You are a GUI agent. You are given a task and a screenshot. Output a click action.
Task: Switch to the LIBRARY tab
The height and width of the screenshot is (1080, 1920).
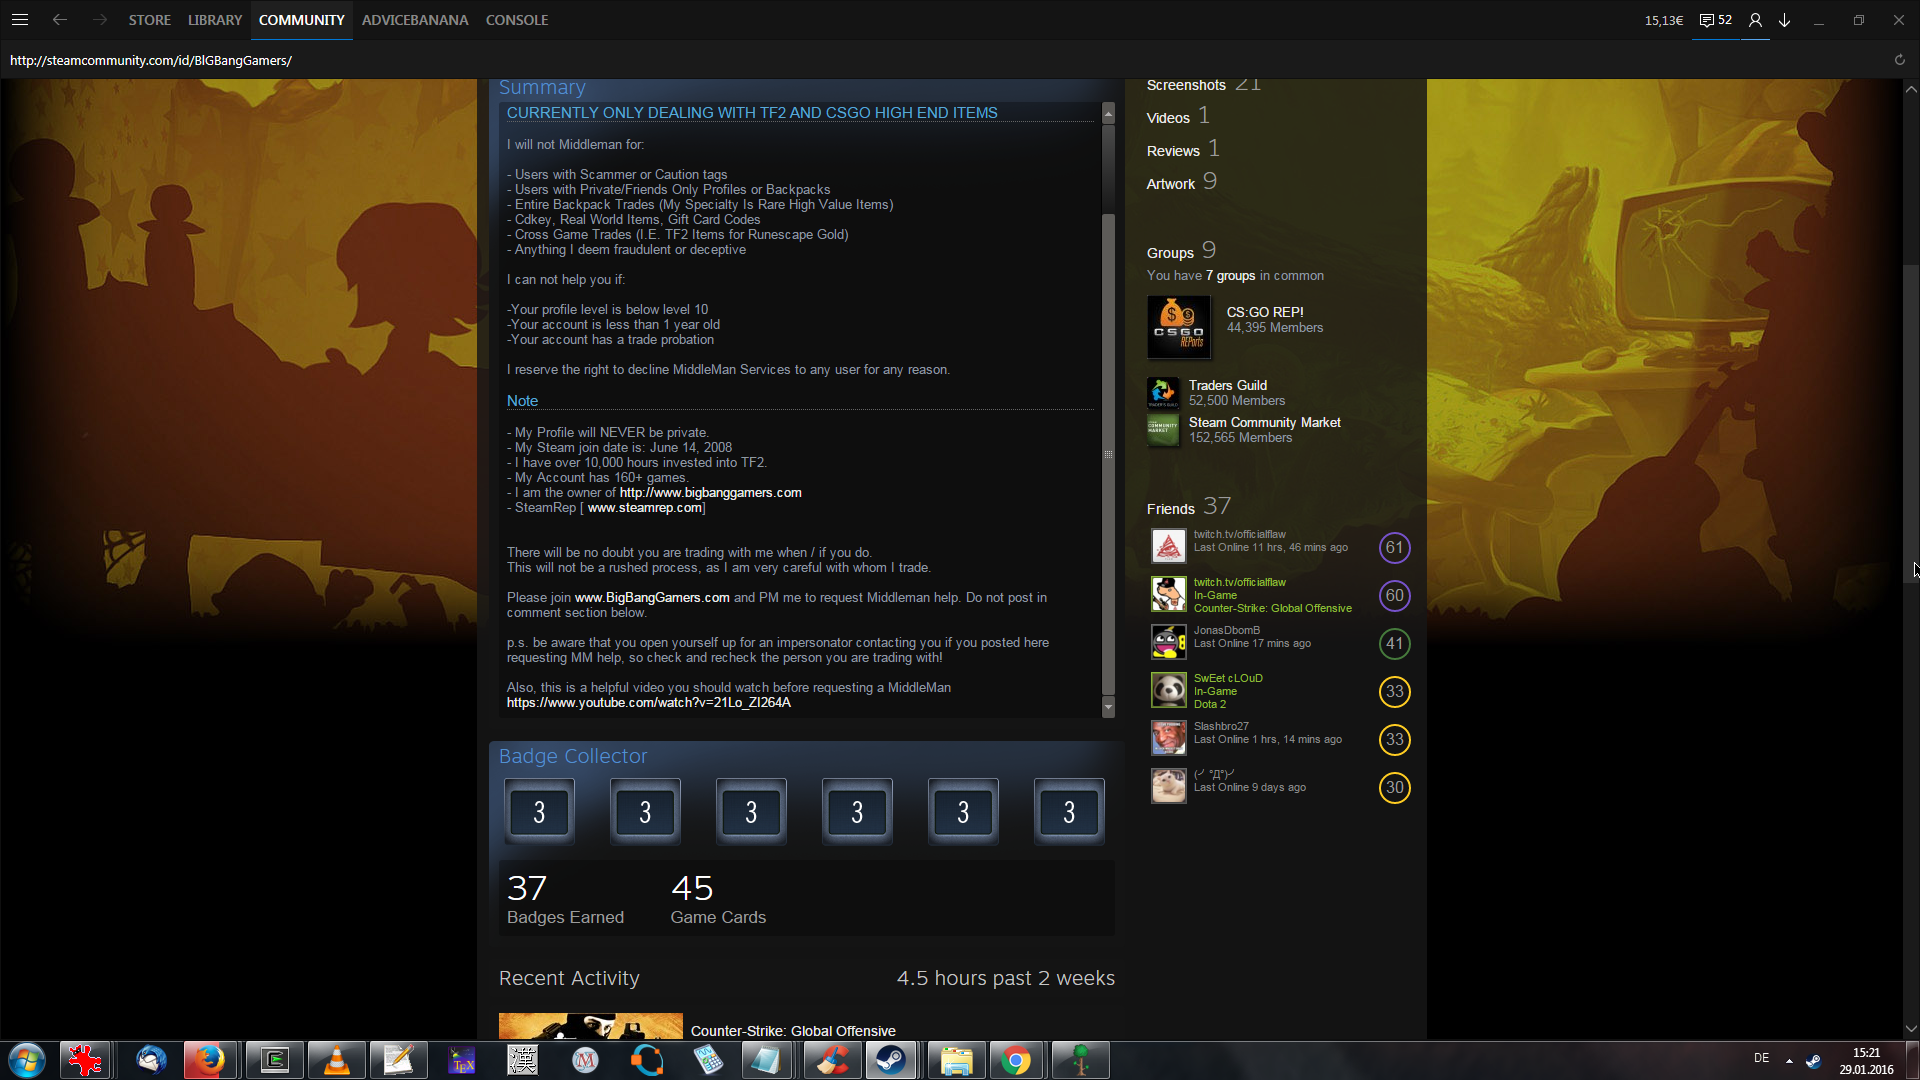[x=215, y=20]
